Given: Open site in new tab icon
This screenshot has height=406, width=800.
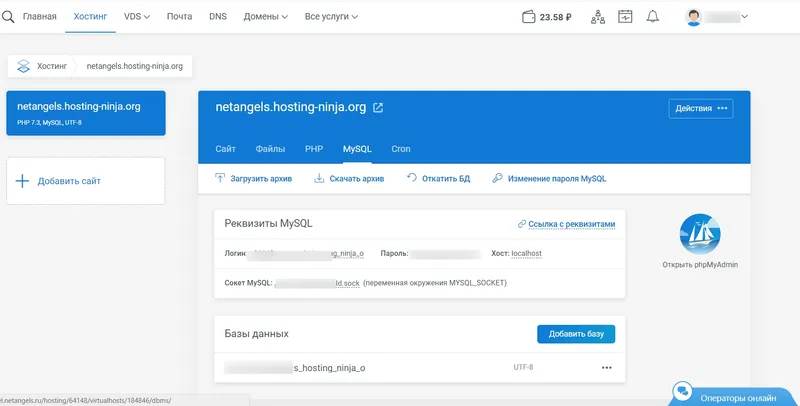Looking at the screenshot, I should click(x=378, y=108).
